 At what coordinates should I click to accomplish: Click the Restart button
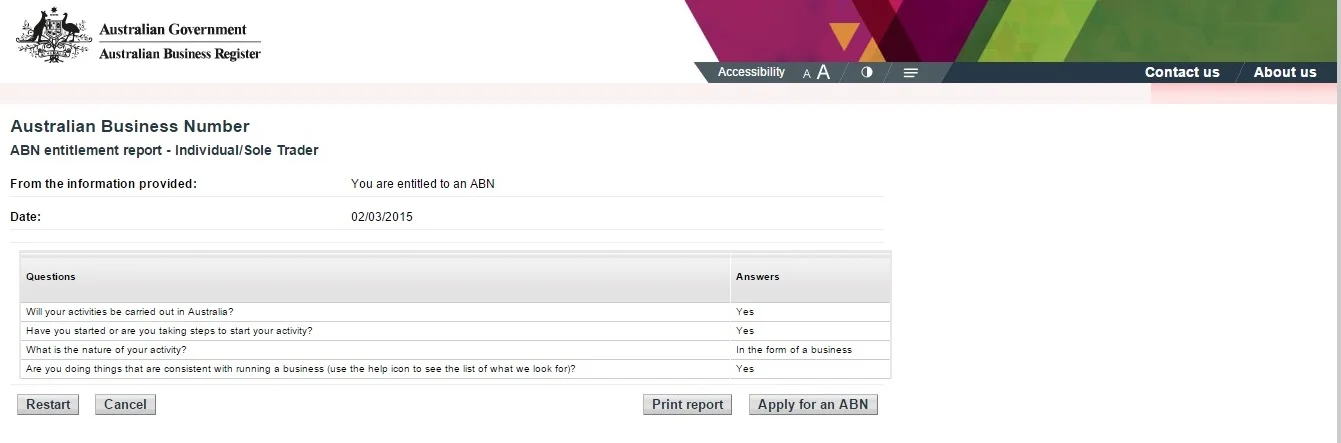pyautogui.click(x=48, y=405)
